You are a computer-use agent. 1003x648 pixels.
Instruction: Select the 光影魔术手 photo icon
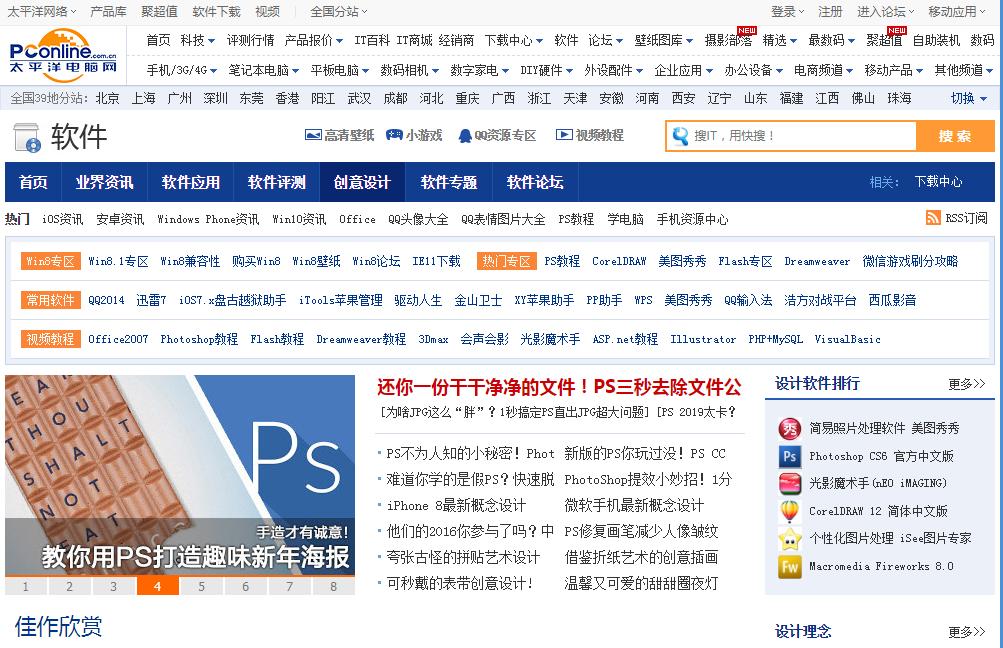coord(790,483)
